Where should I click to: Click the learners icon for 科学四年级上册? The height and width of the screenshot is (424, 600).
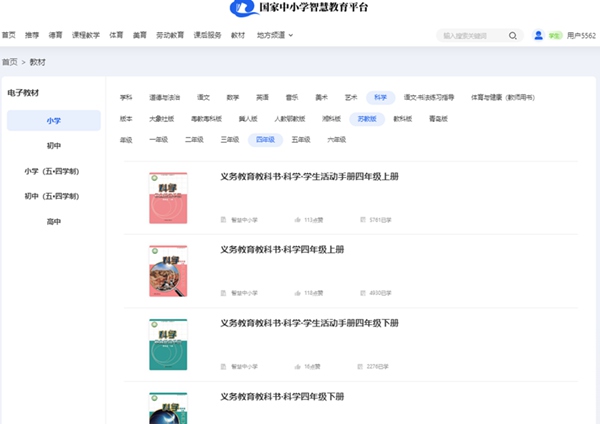(x=363, y=293)
